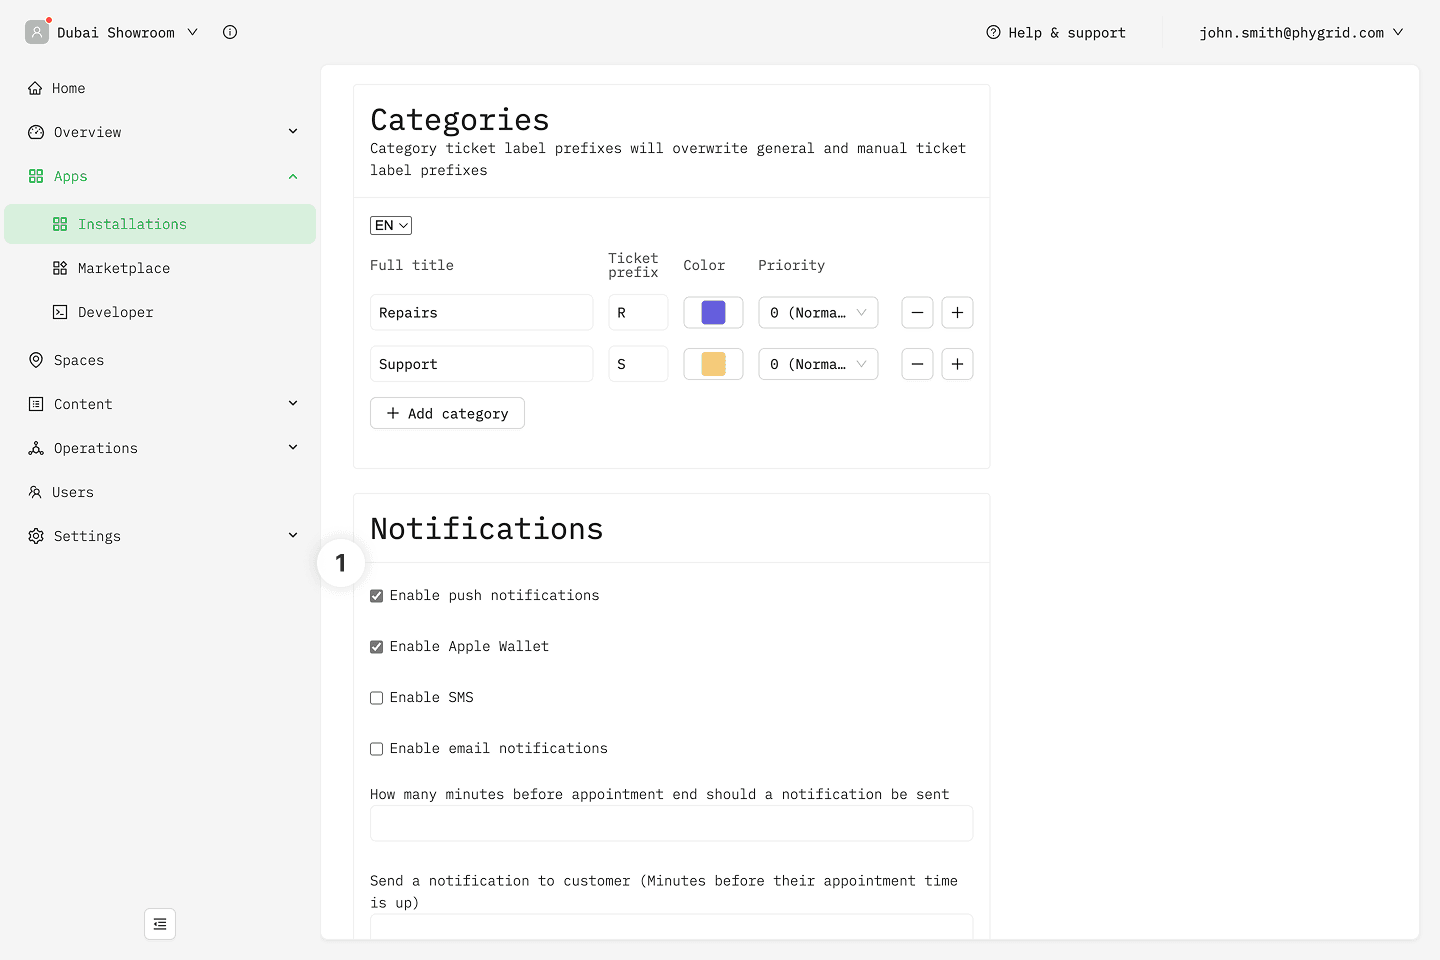Select the Developer submenu item
Screen dimensions: 1440x960
[115, 312]
